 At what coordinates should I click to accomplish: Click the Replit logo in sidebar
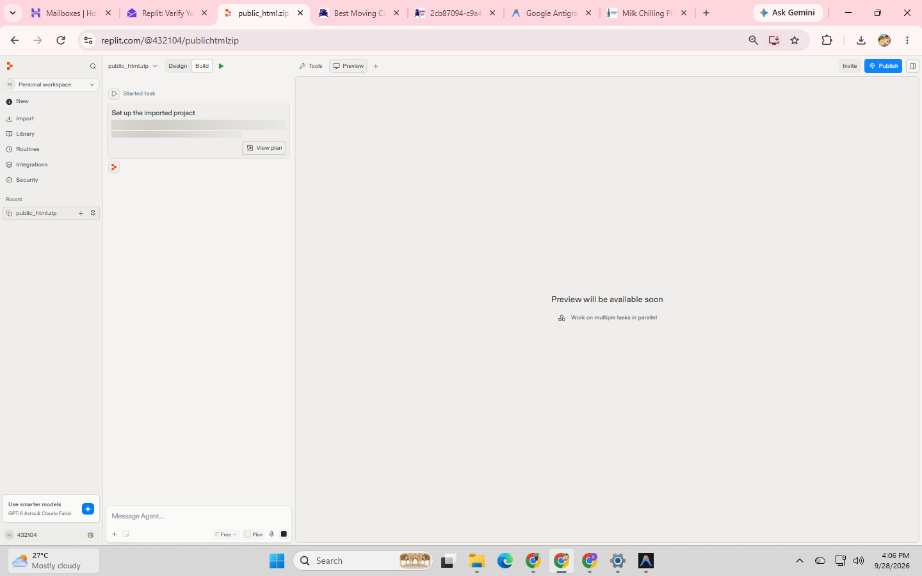(x=9, y=66)
